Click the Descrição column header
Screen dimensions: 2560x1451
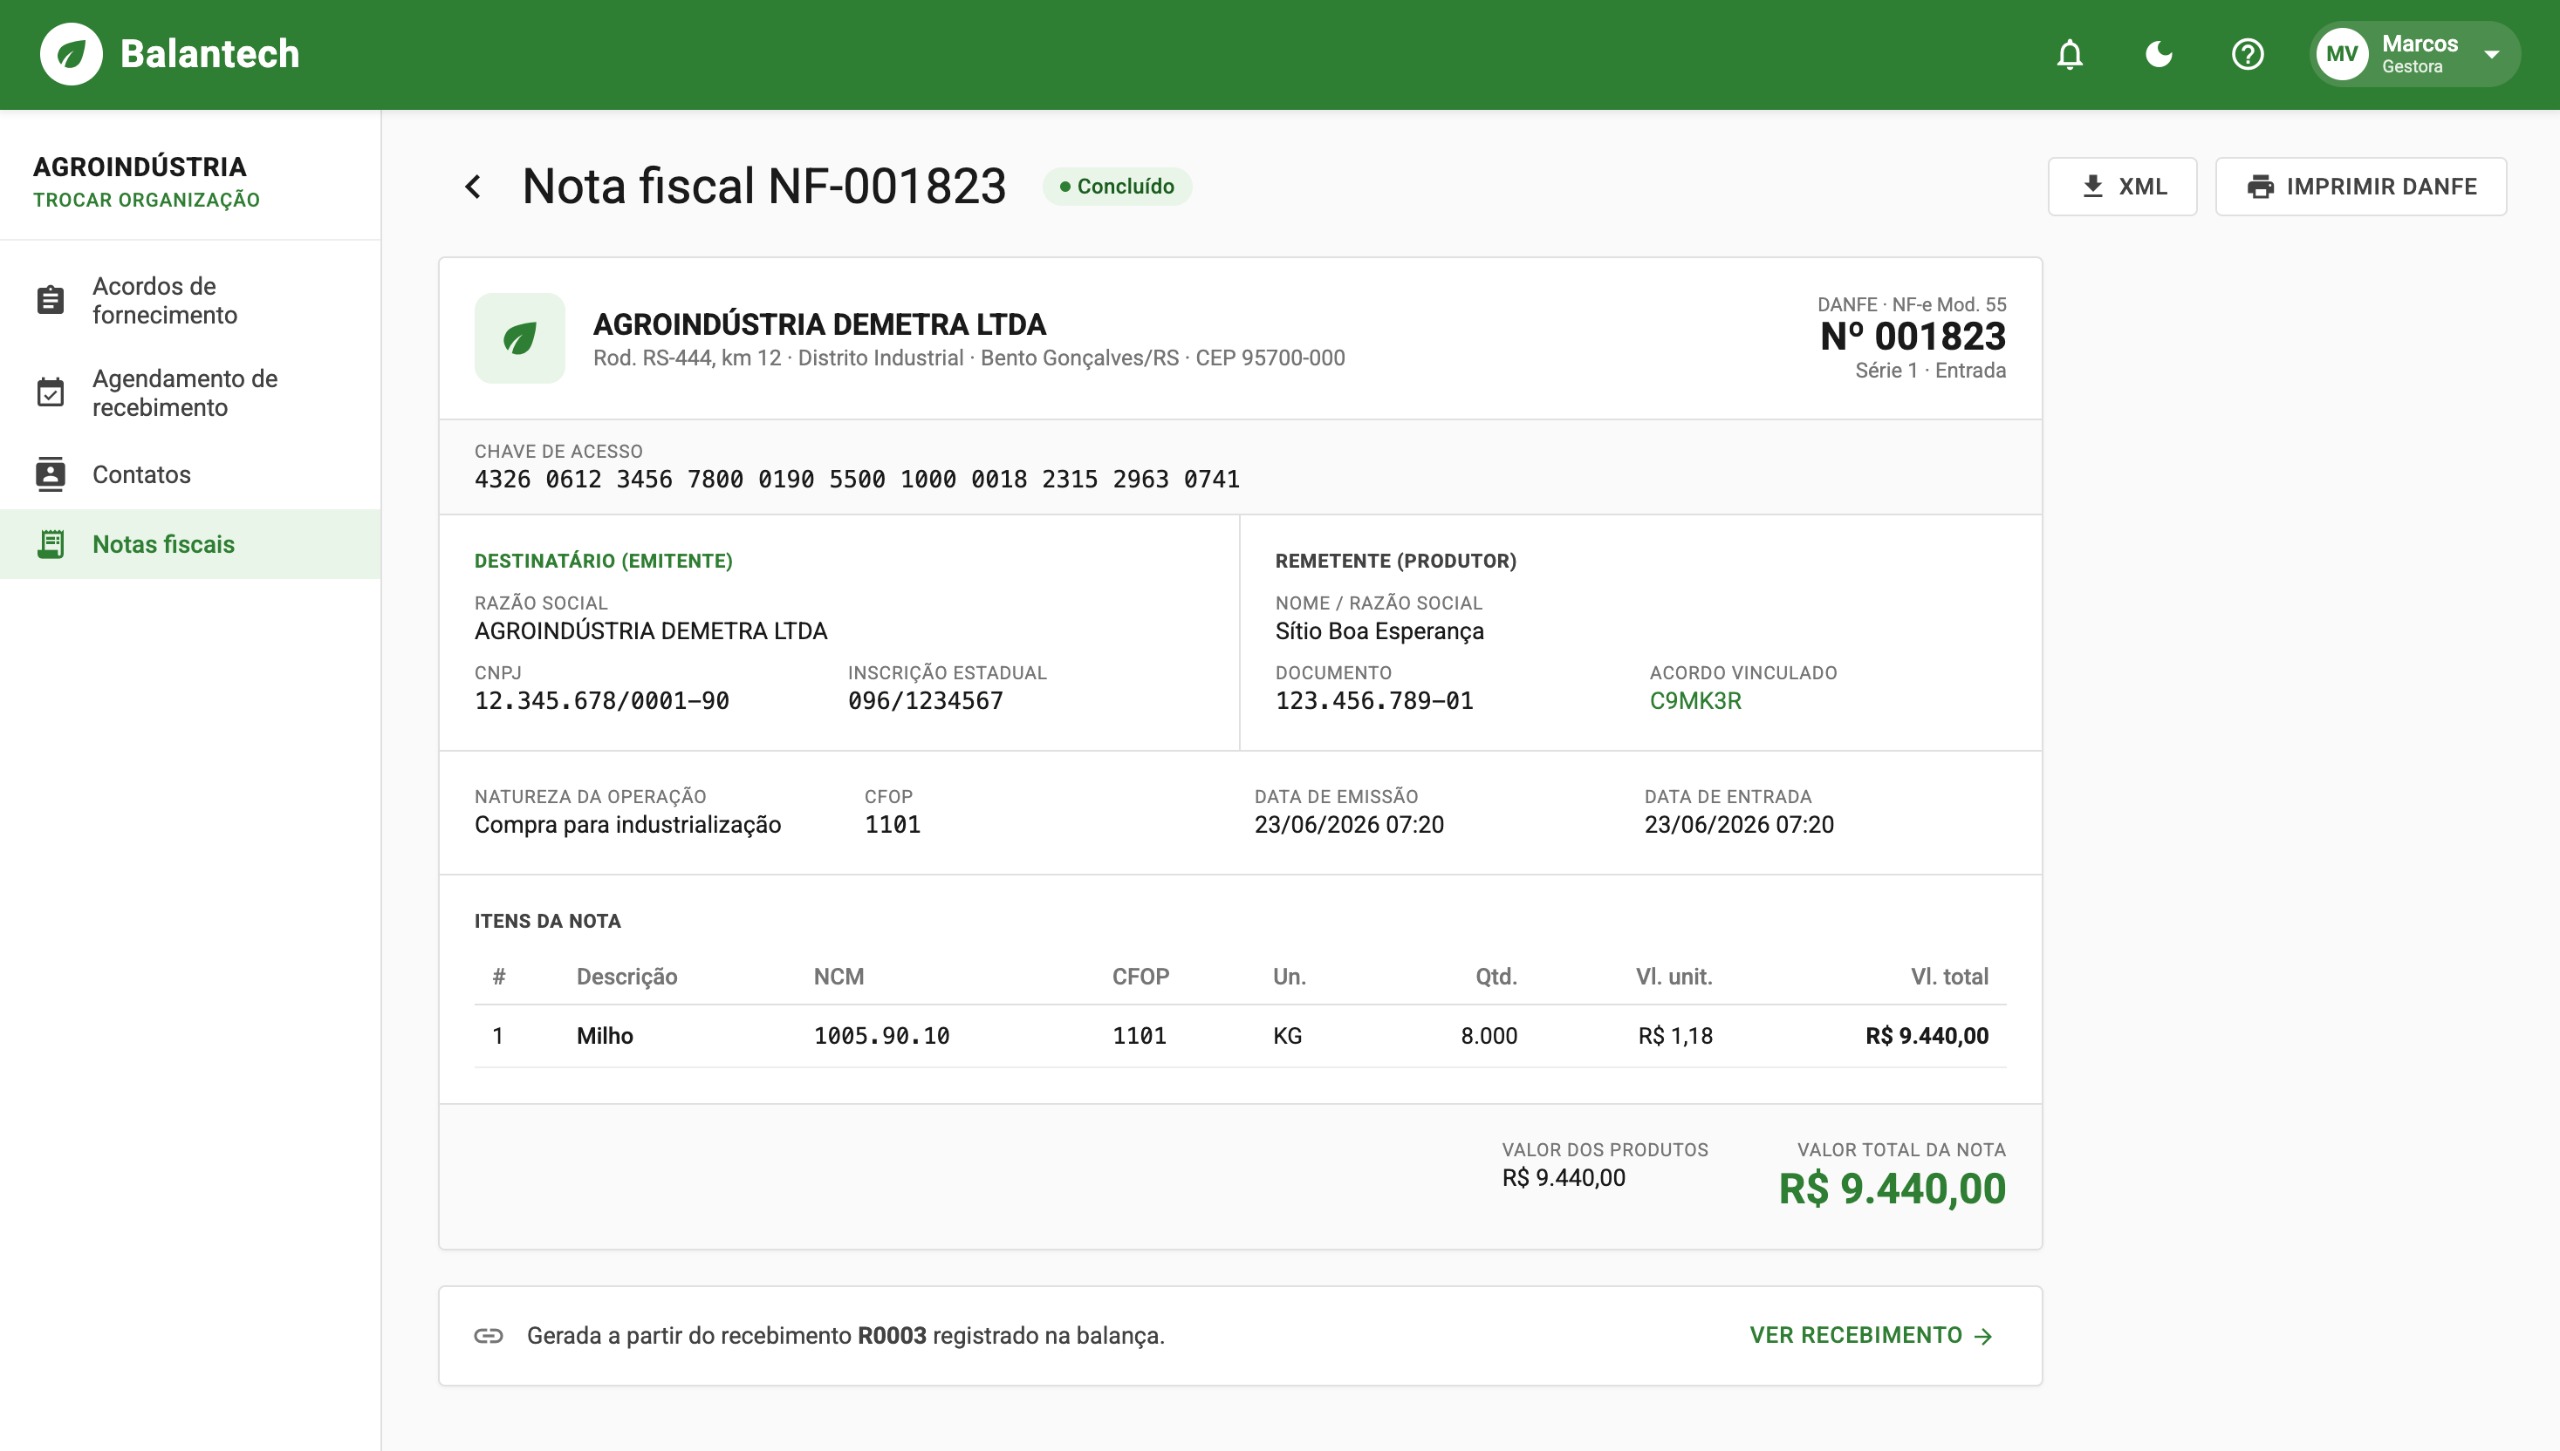pos(627,977)
